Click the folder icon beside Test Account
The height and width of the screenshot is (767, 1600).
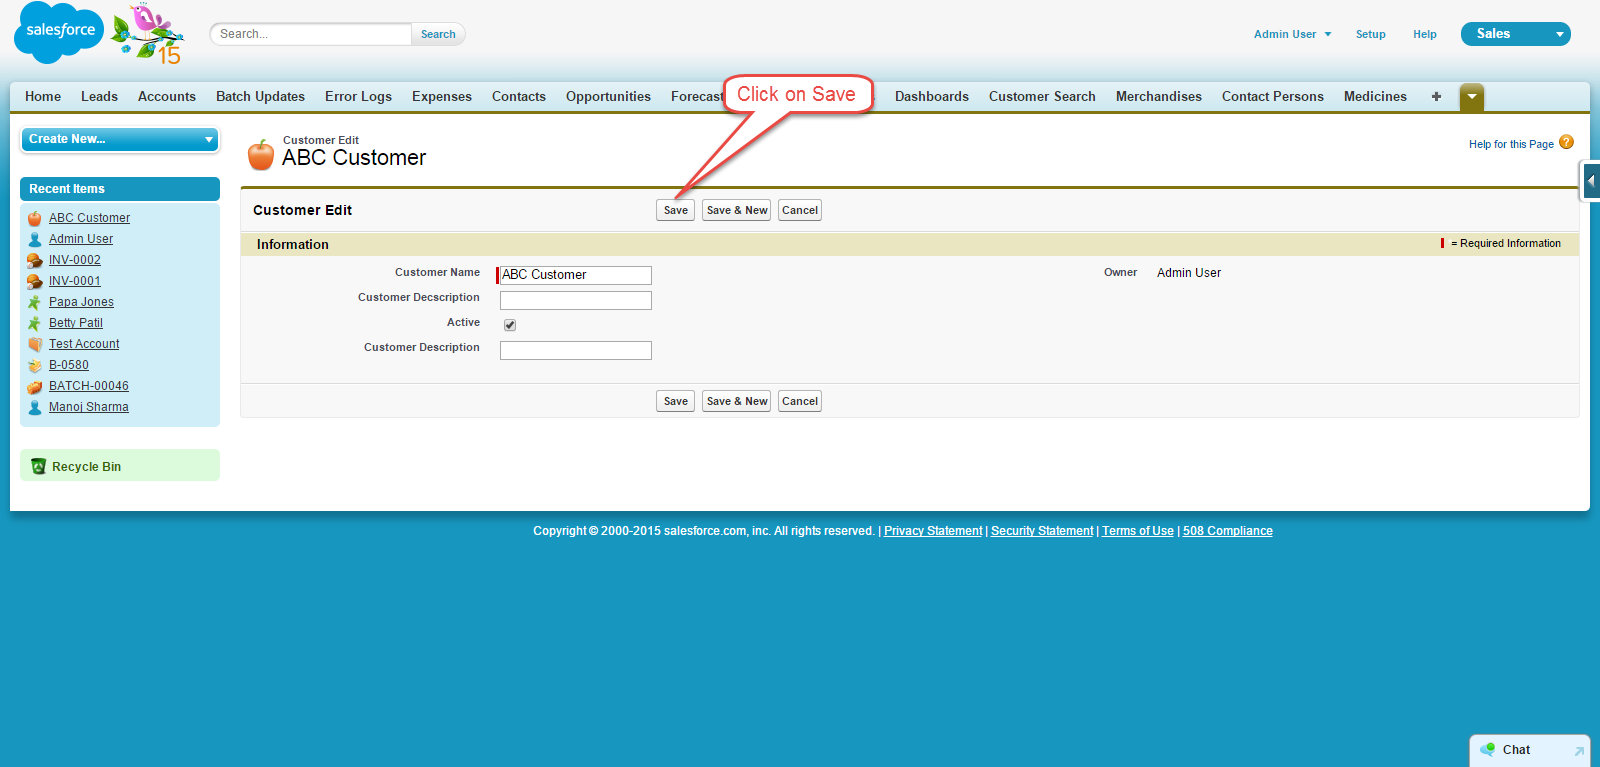tap(35, 344)
